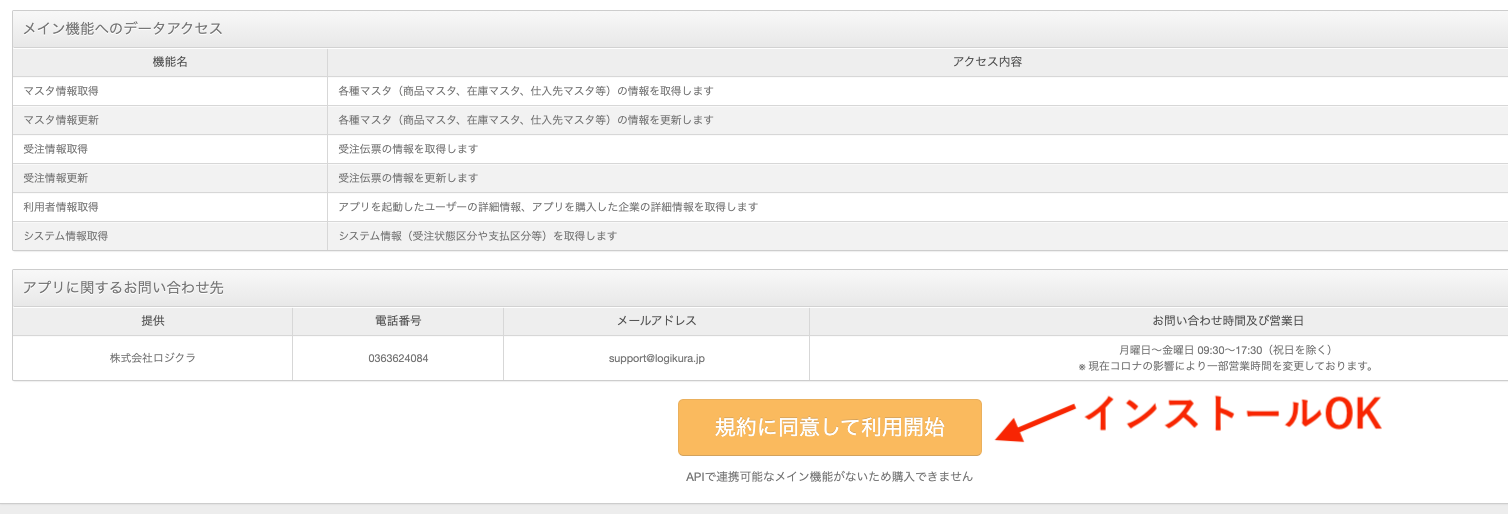Click the 提供 column header
The height and width of the screenshot is (514, 1508).
point(152,321)
